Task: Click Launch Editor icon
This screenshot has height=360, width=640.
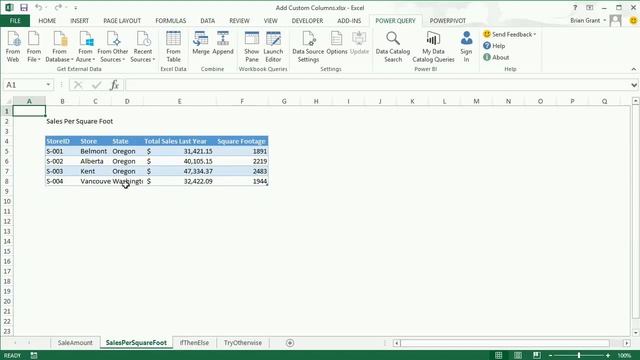Action: tap(273, 47)
